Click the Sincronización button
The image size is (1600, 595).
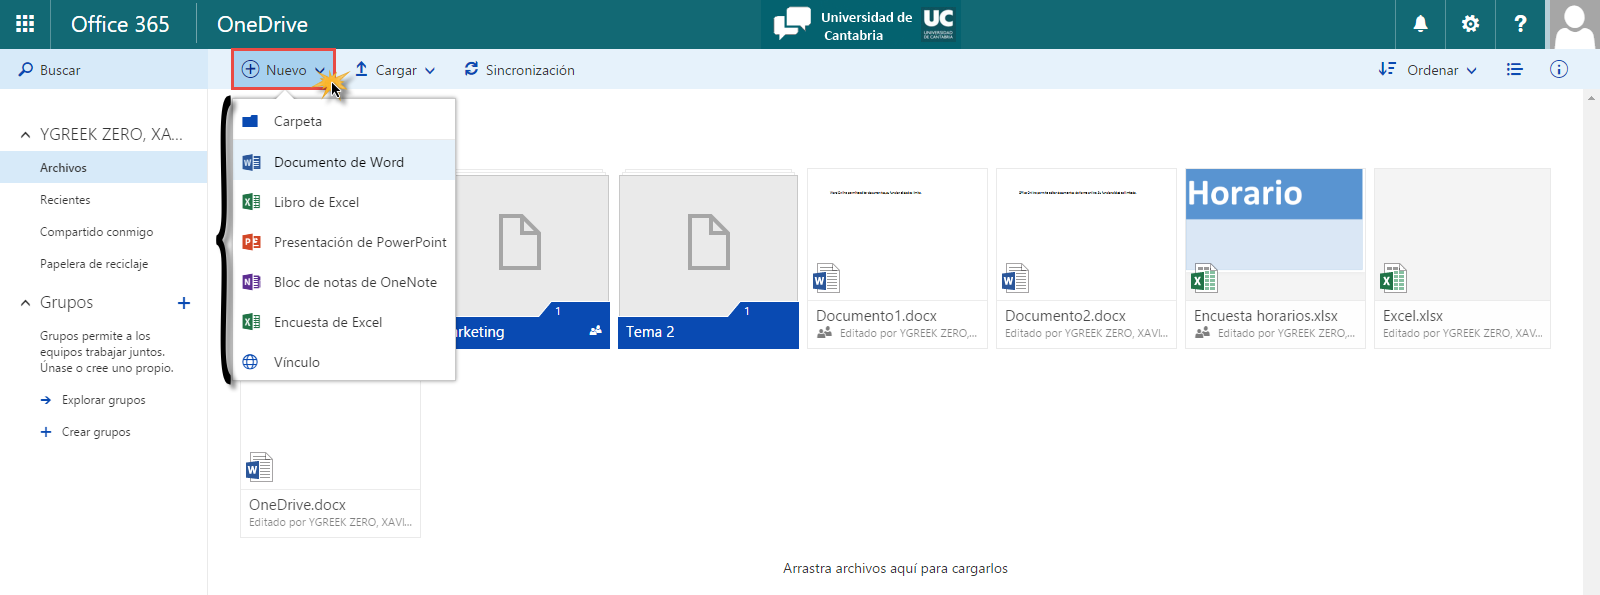point(519,70)
